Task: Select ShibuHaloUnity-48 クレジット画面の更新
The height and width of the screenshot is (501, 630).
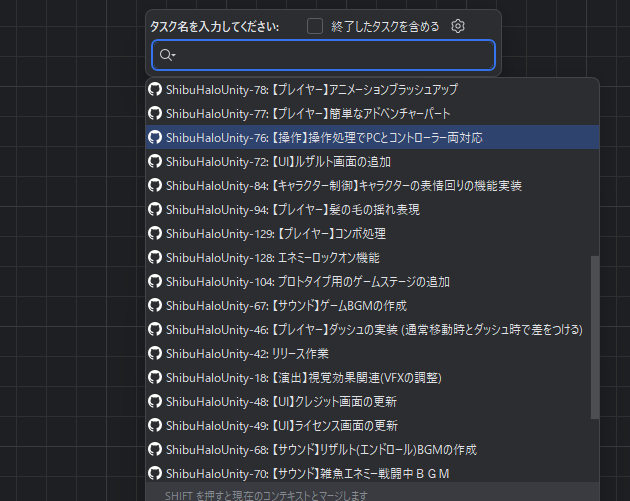Action: click(x=372, y=402)
